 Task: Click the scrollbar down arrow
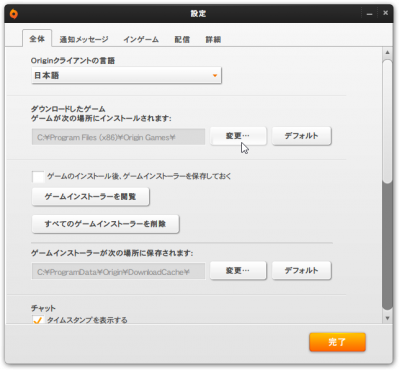(x=387, y=318)
